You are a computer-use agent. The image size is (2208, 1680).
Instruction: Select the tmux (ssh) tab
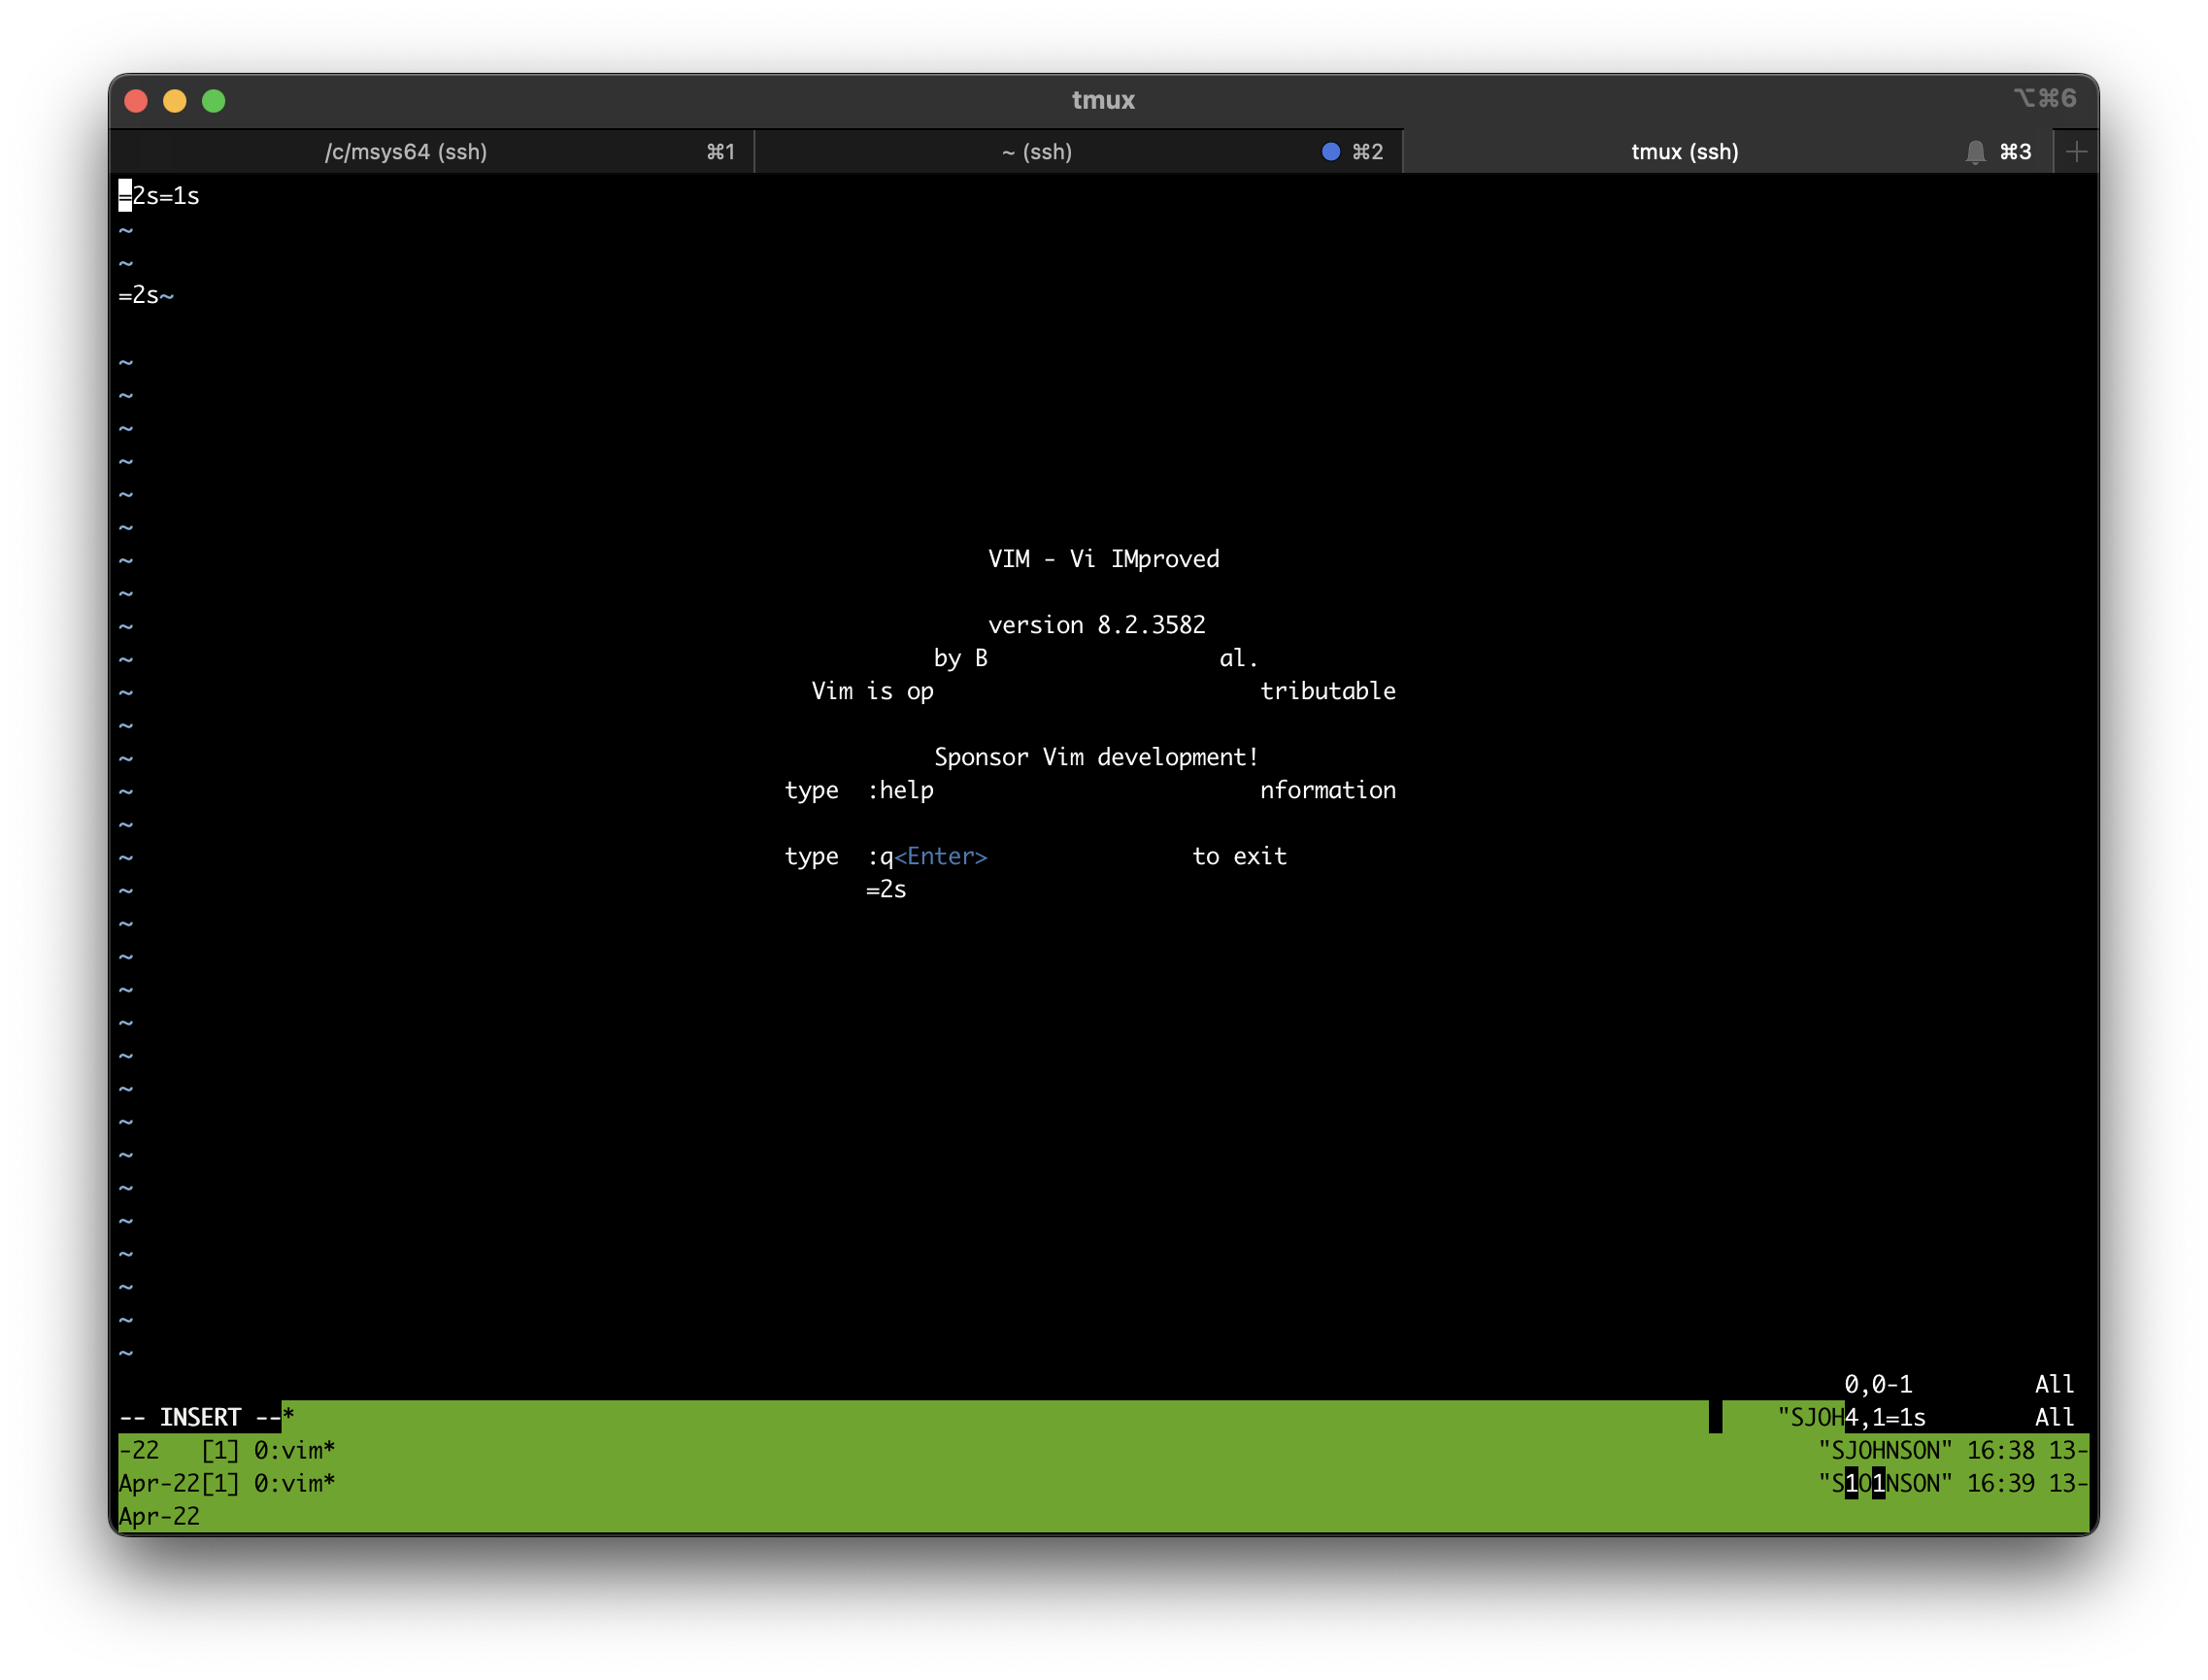click(1728, 152)
